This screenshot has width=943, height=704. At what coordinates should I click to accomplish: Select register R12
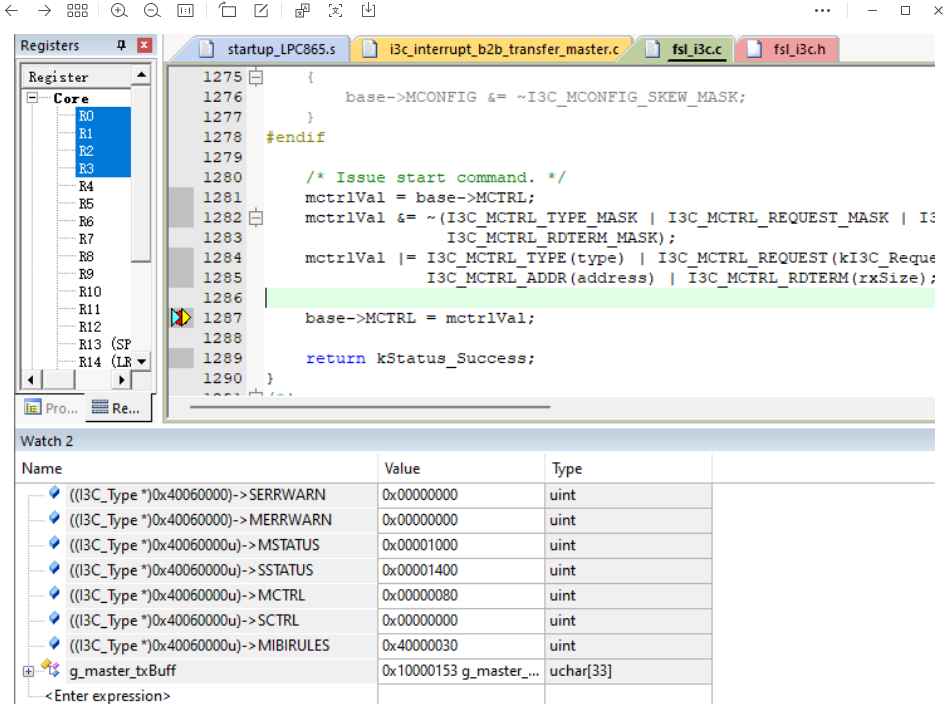point(90,326)
